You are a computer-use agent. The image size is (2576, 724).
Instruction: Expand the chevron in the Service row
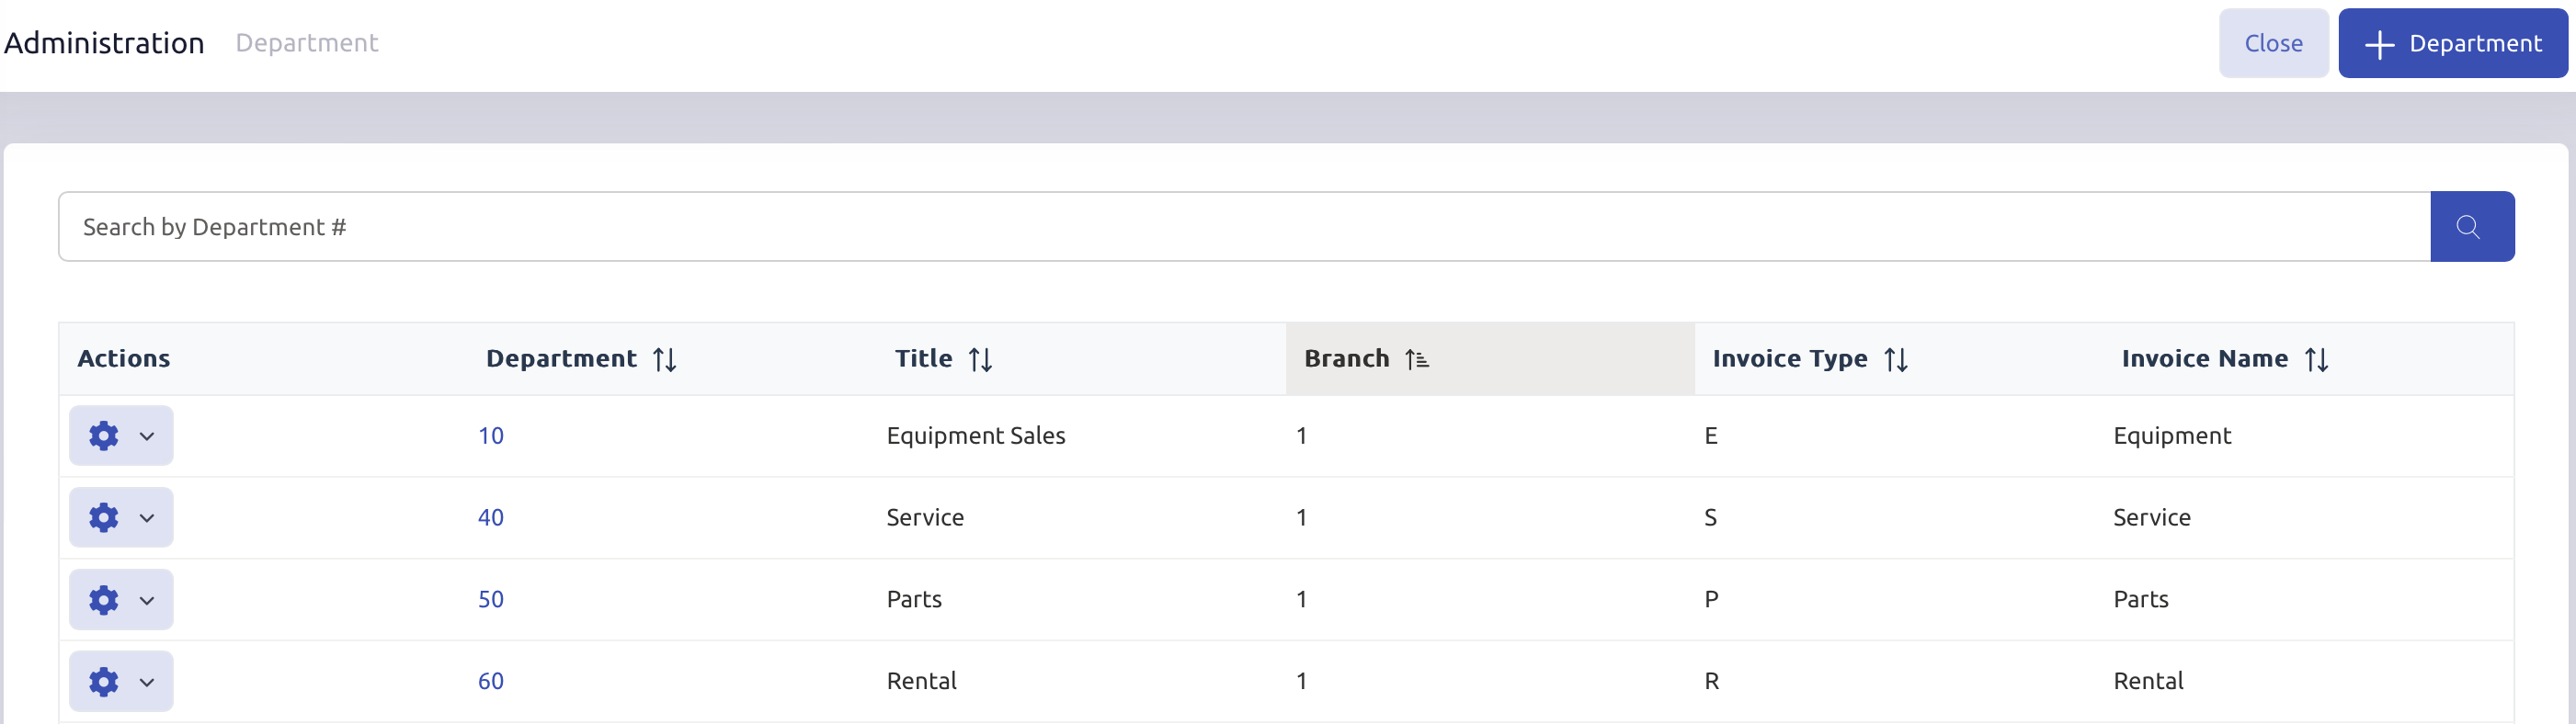tap(147, 518)
